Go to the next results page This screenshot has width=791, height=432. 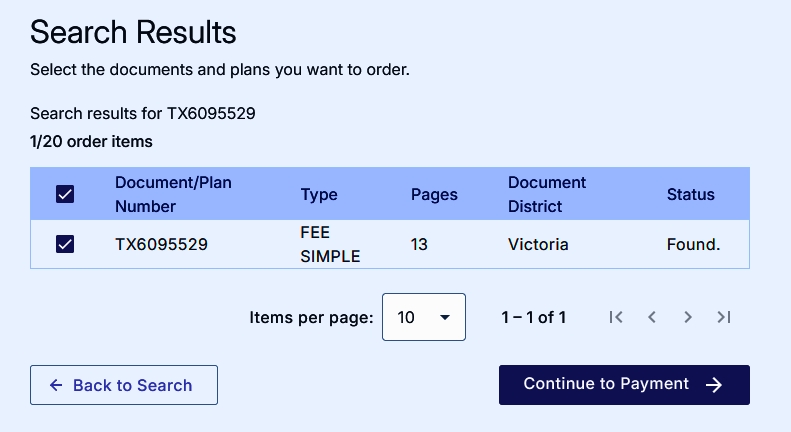click(x=688, y=317)
